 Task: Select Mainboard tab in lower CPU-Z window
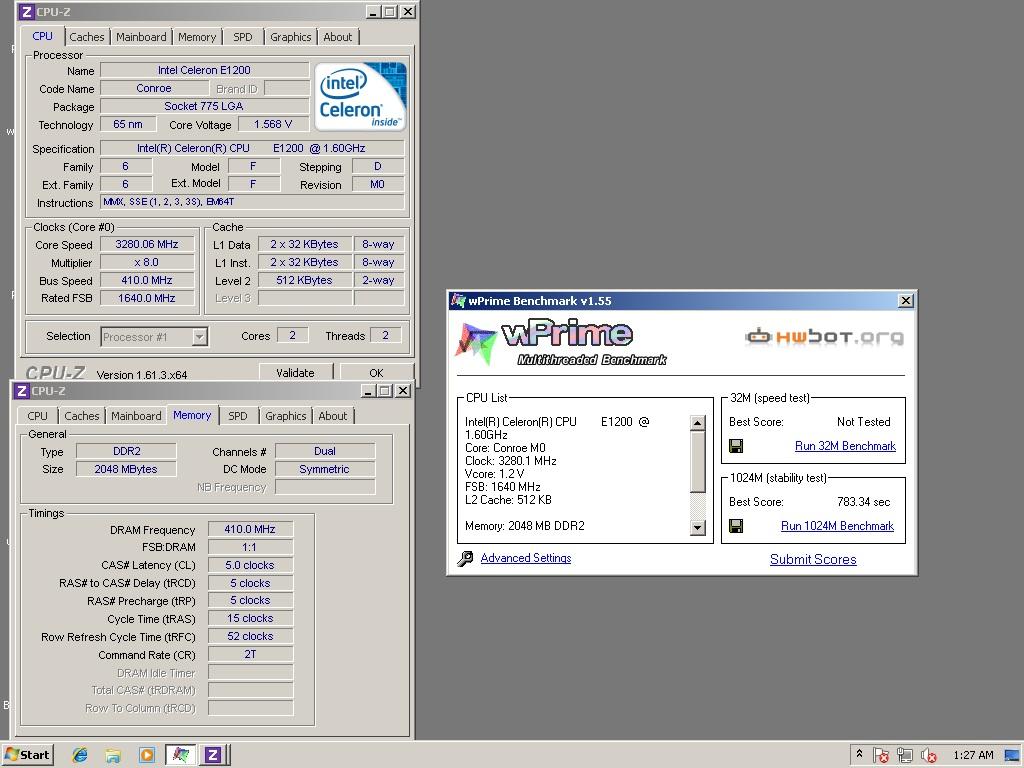[136, 416]
